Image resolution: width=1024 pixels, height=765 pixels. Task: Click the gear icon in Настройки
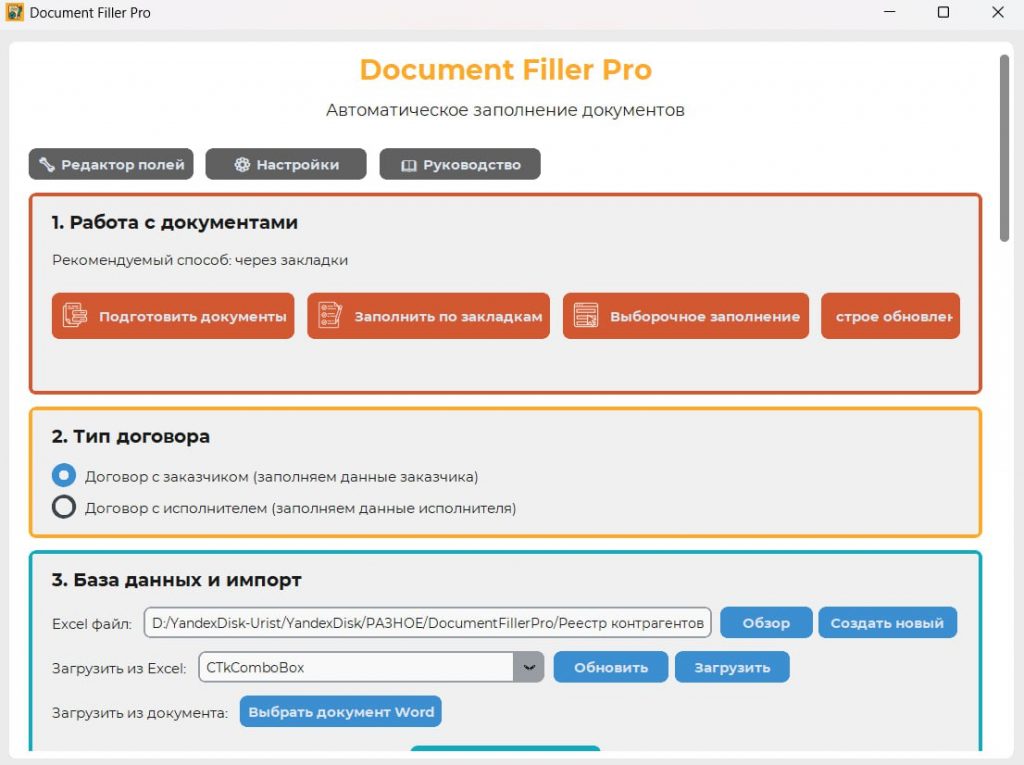[x=242, y=165]
